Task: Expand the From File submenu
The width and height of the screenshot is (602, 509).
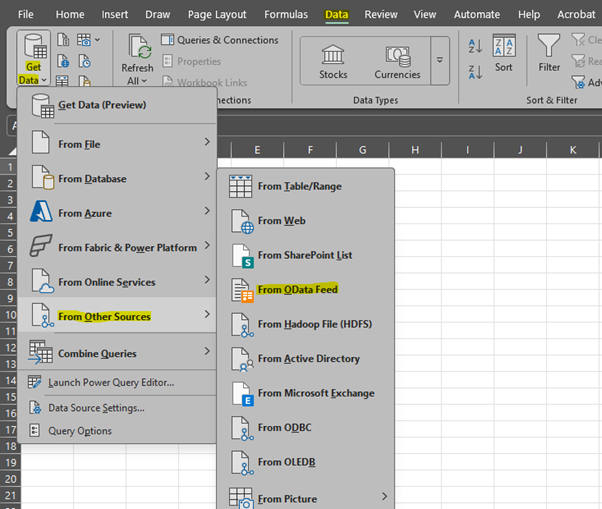Action: 117,144
